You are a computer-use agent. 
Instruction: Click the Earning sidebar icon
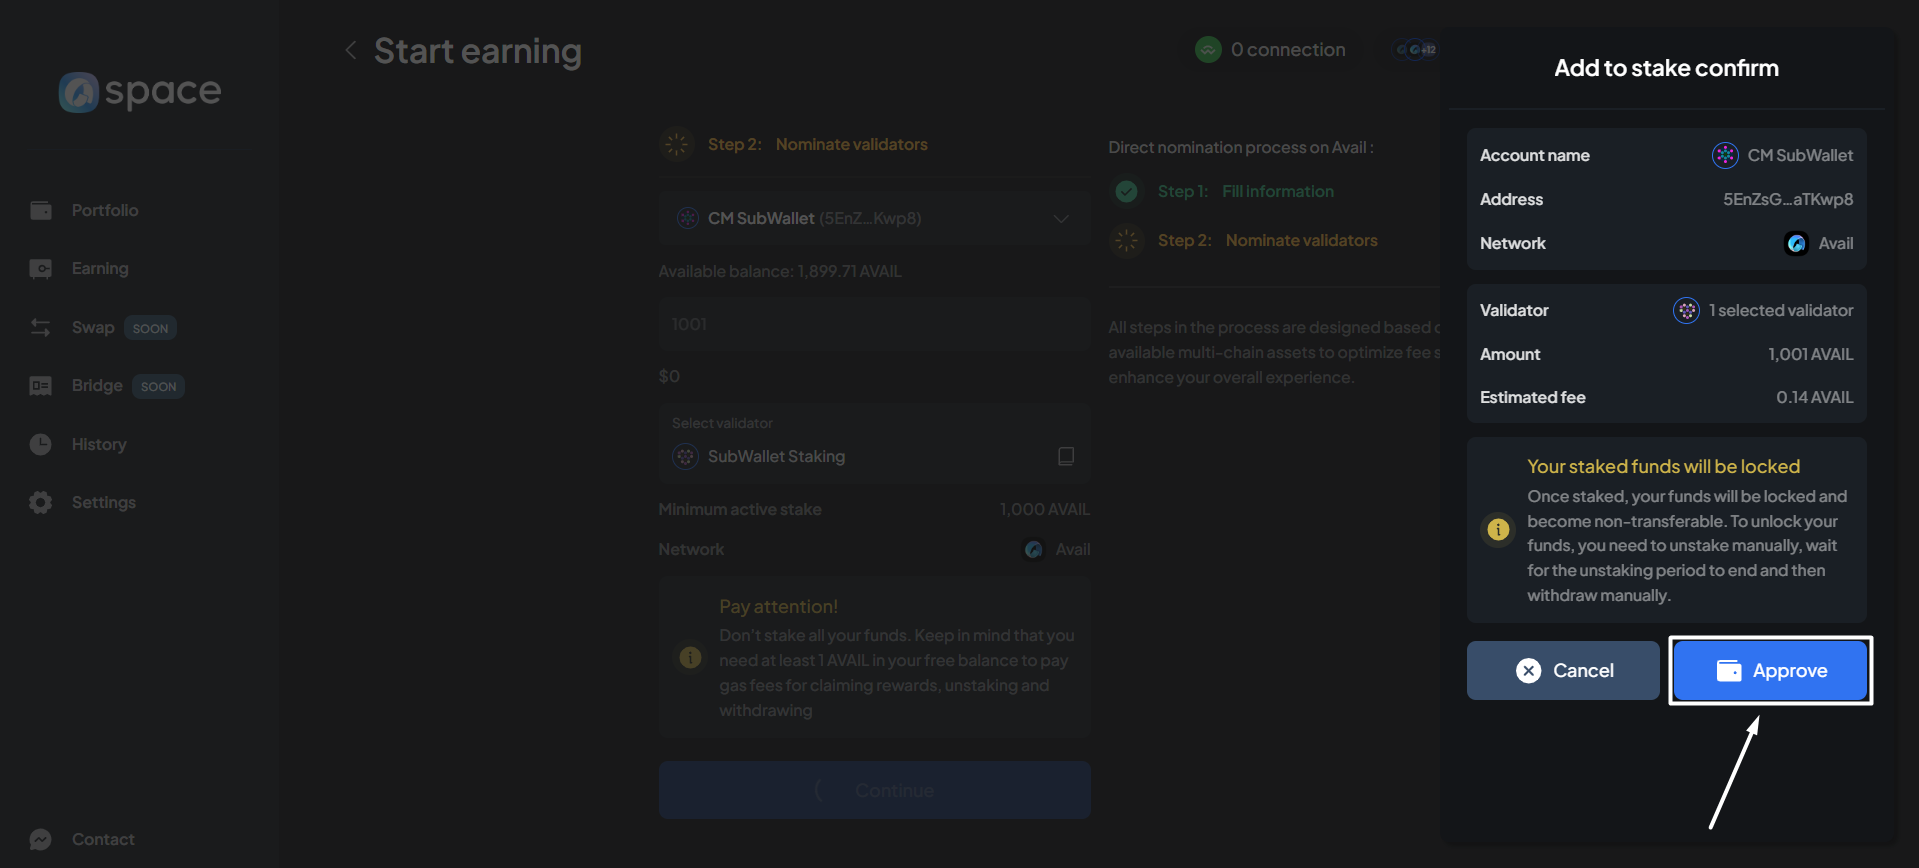pyautogui.click(x=40, y=269)
